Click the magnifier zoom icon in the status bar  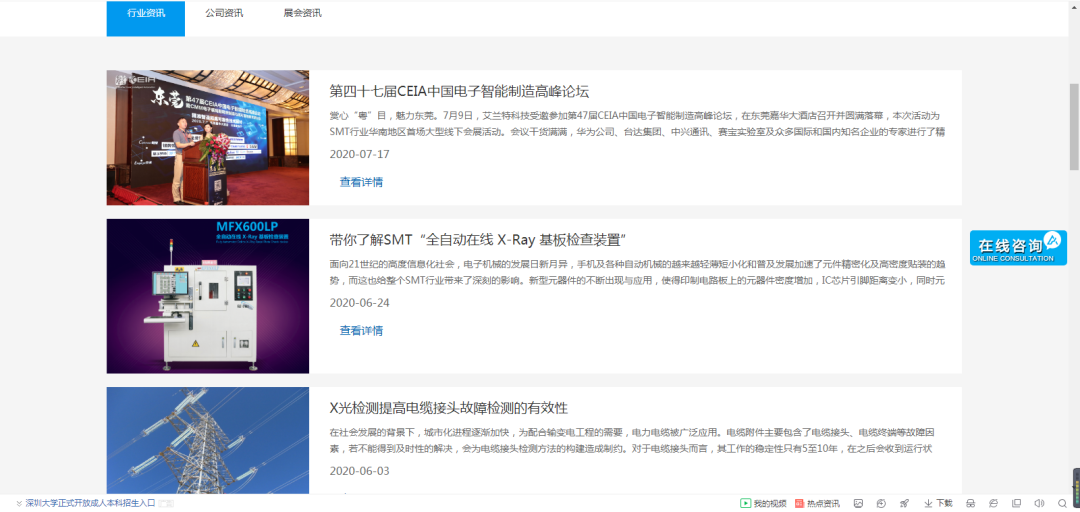[1062, 504]
